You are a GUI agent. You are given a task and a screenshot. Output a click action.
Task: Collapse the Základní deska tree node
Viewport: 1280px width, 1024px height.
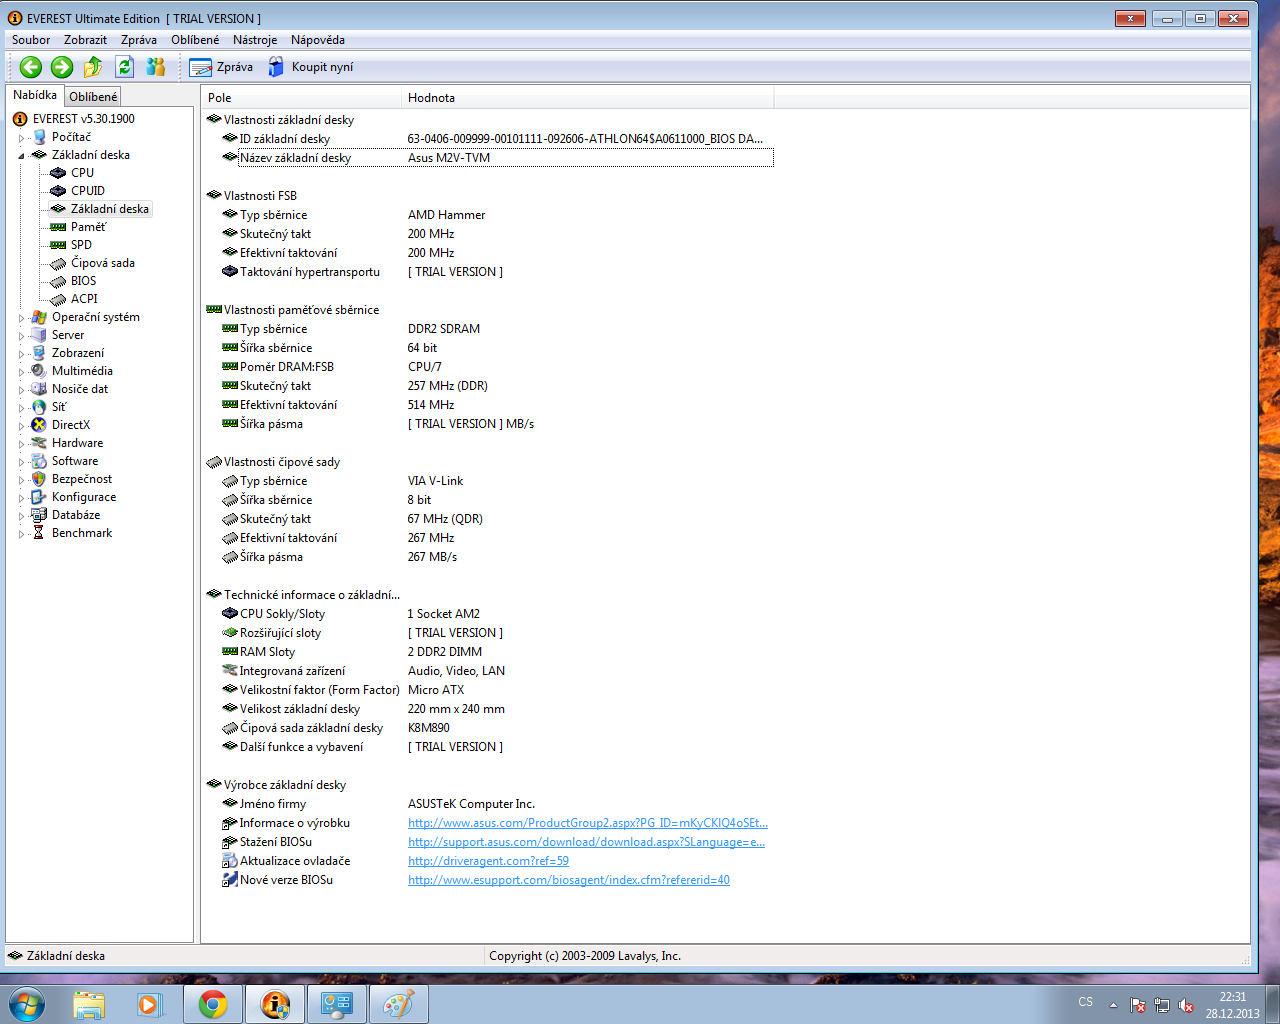click(x=21, y=156)
